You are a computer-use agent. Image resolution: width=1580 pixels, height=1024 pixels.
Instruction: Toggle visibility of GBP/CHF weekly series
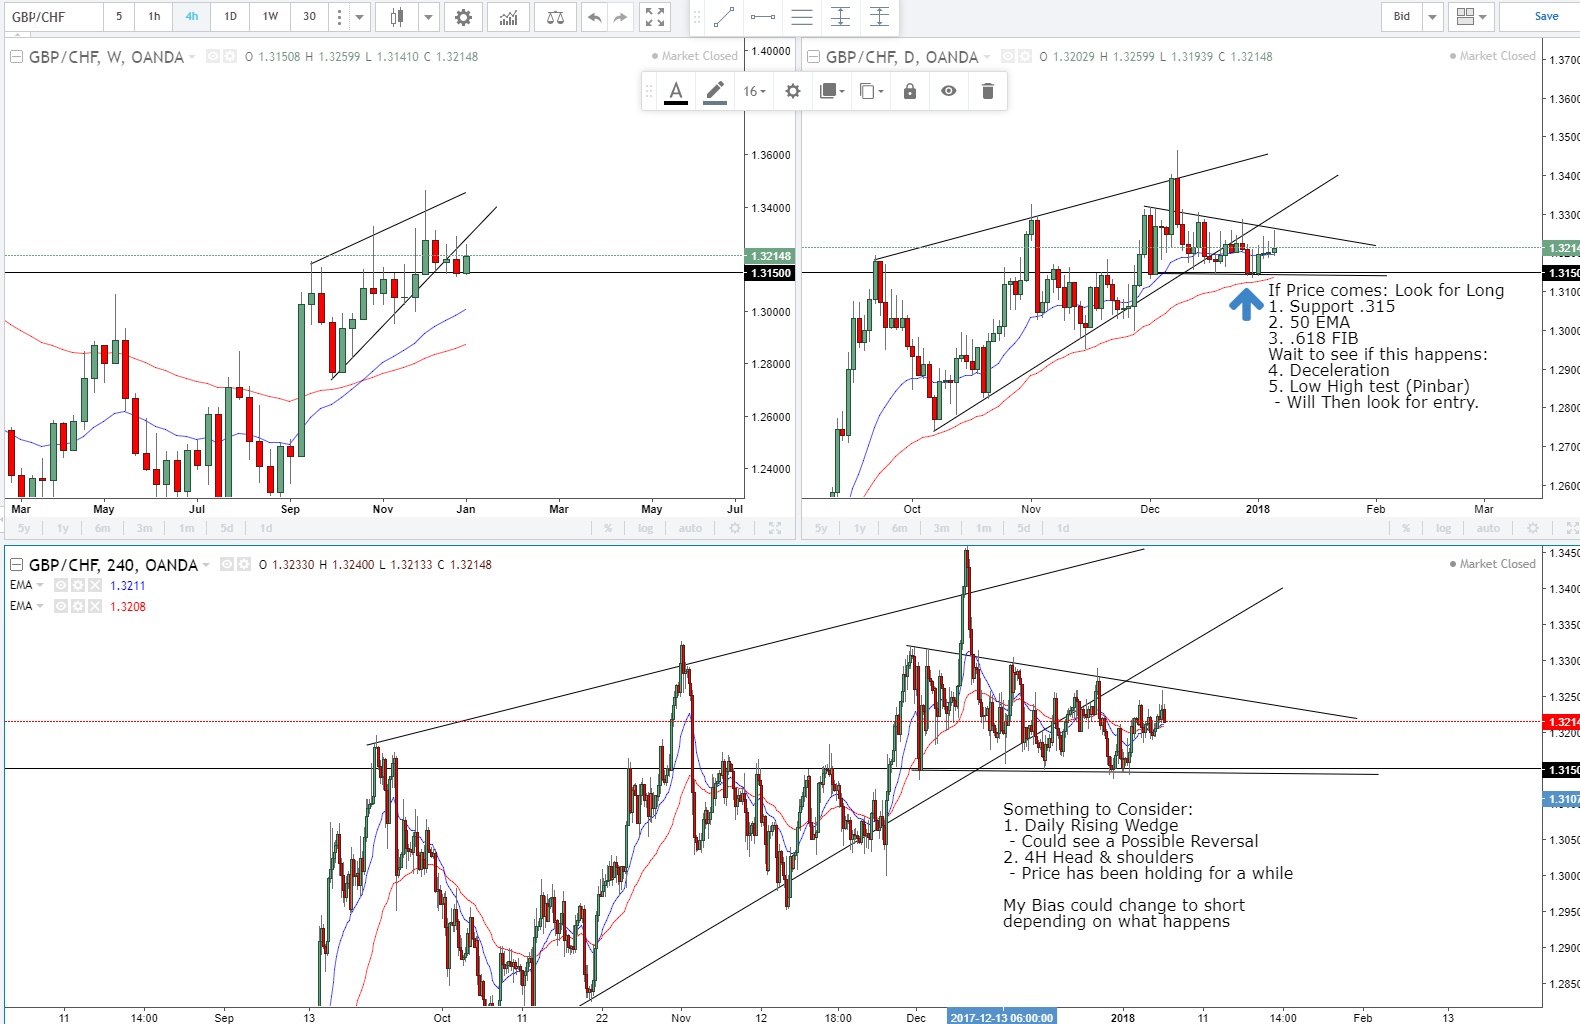[x=213, y=56]
